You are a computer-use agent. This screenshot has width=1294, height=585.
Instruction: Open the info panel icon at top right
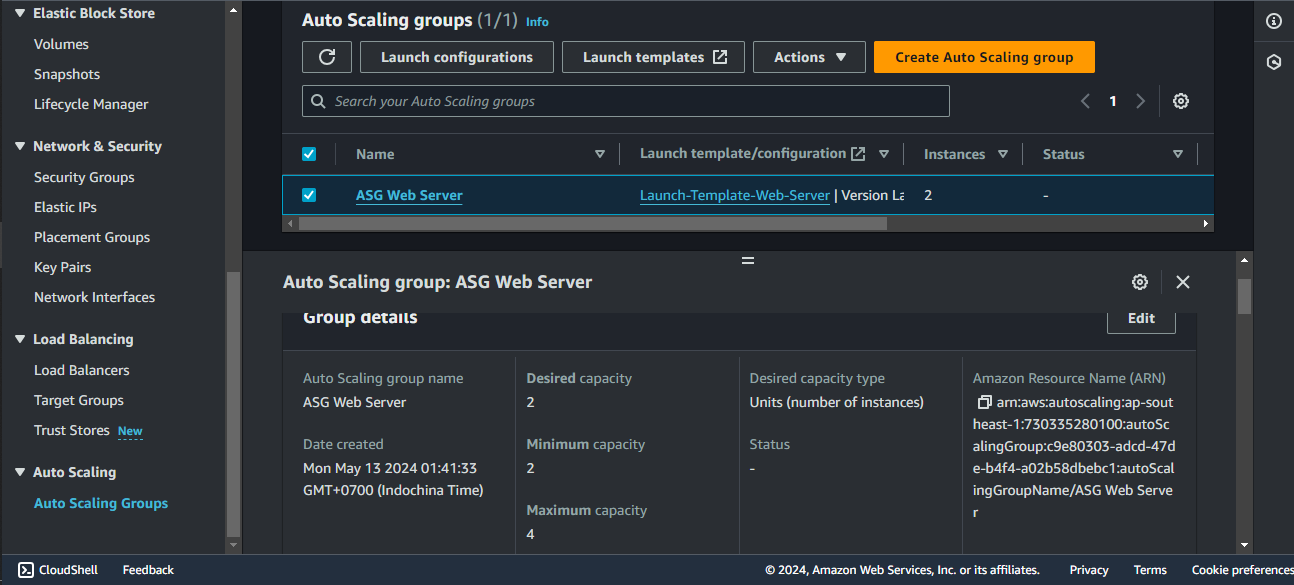click(1274, 21)
